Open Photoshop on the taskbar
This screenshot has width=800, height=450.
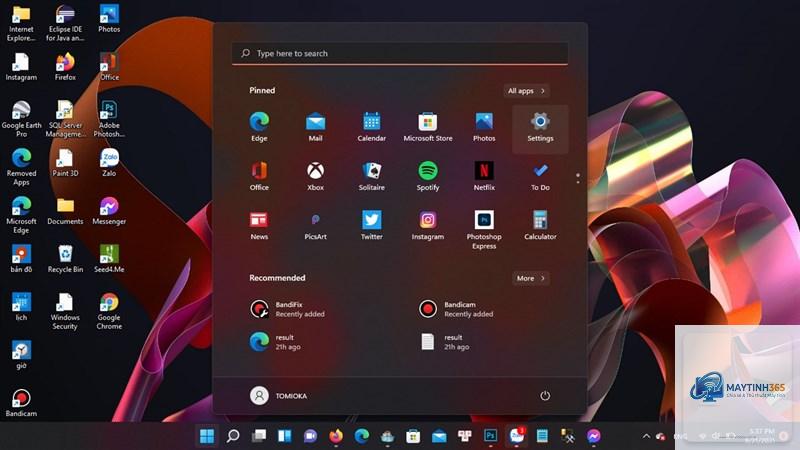pyautogui.click(x=490, y=436)
